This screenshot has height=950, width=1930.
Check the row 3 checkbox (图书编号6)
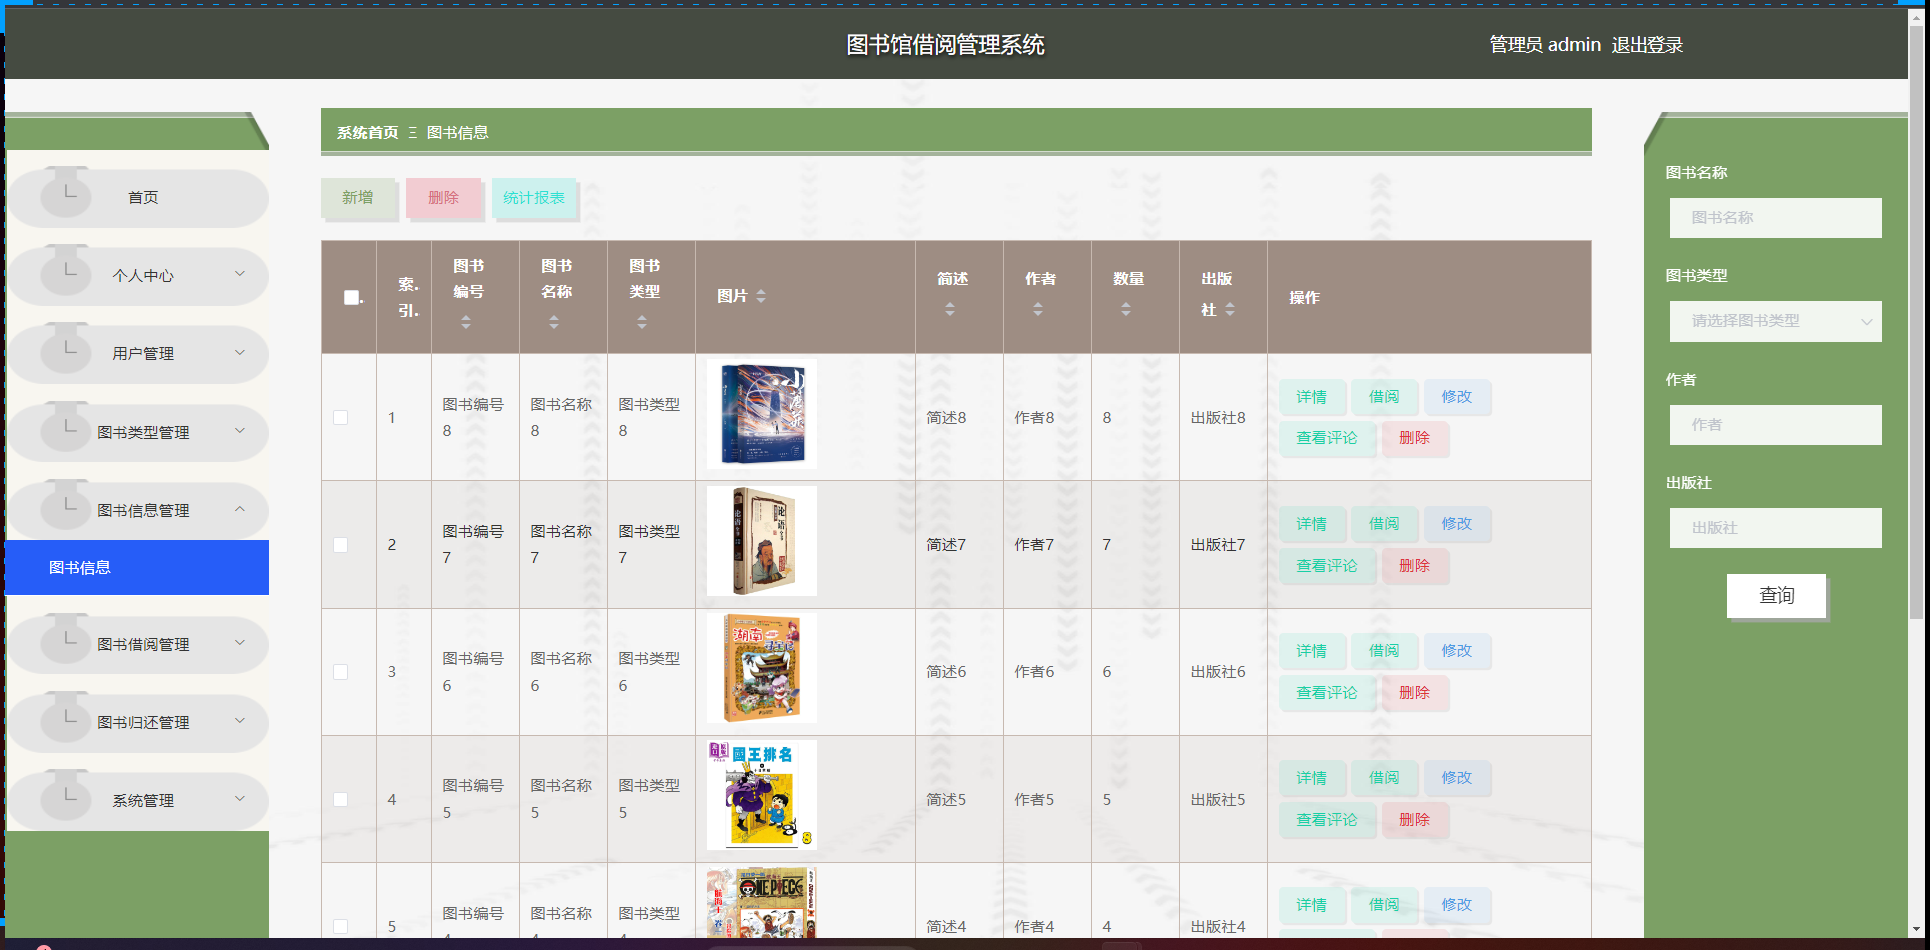pos(341,672)
